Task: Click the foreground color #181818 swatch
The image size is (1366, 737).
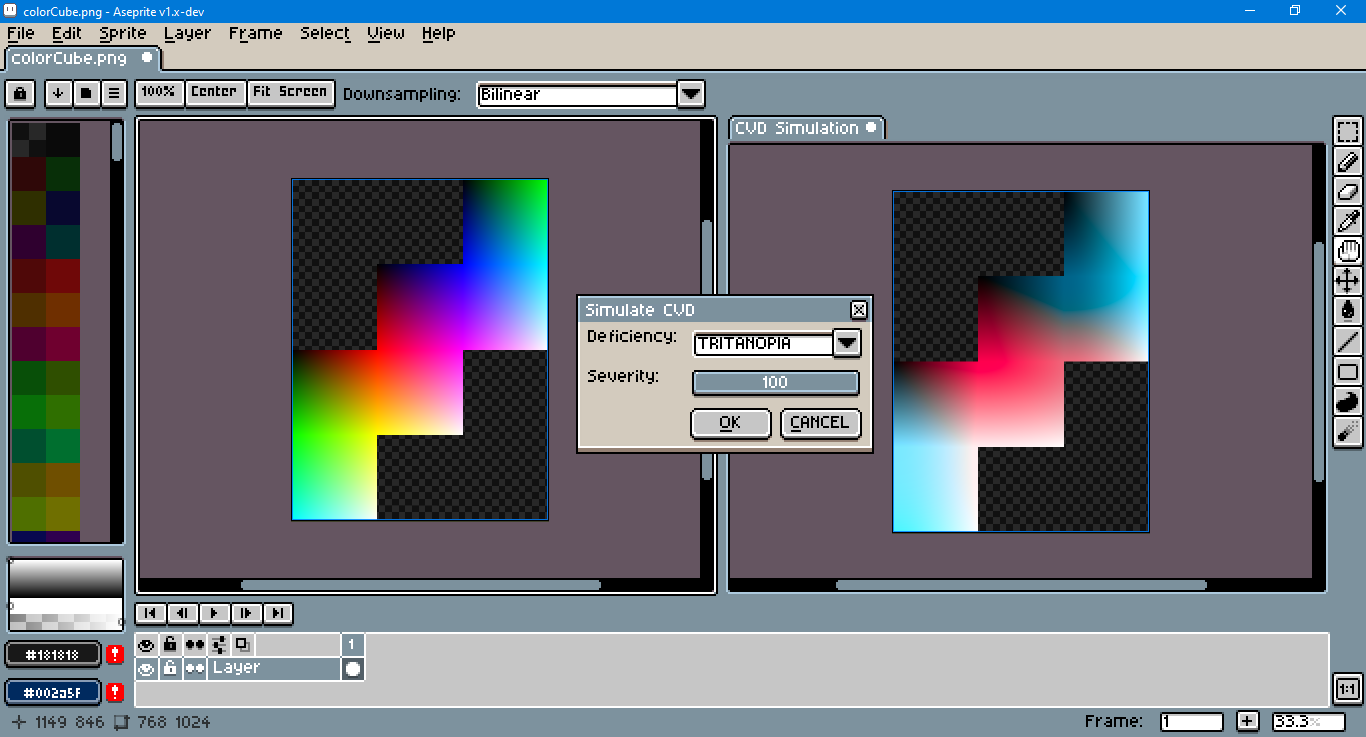Action: click(x=53, y=655)
